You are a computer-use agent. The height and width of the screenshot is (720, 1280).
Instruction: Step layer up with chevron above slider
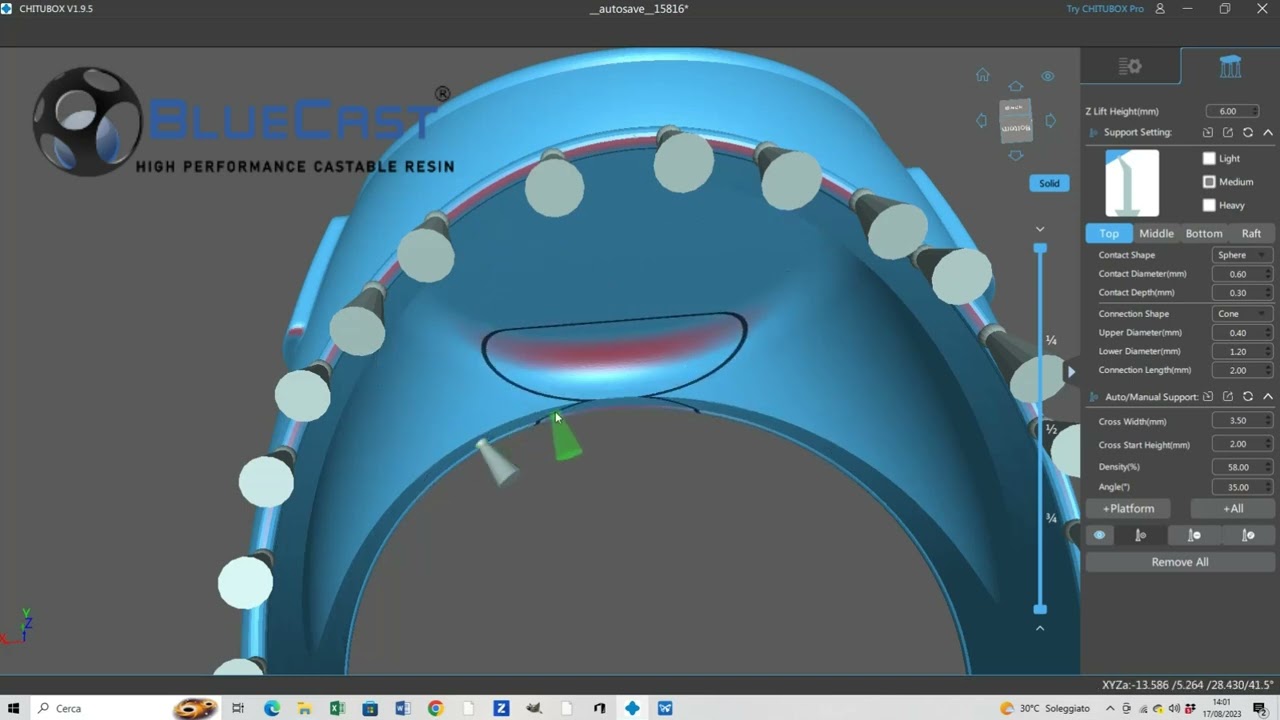coord(1040,229)
